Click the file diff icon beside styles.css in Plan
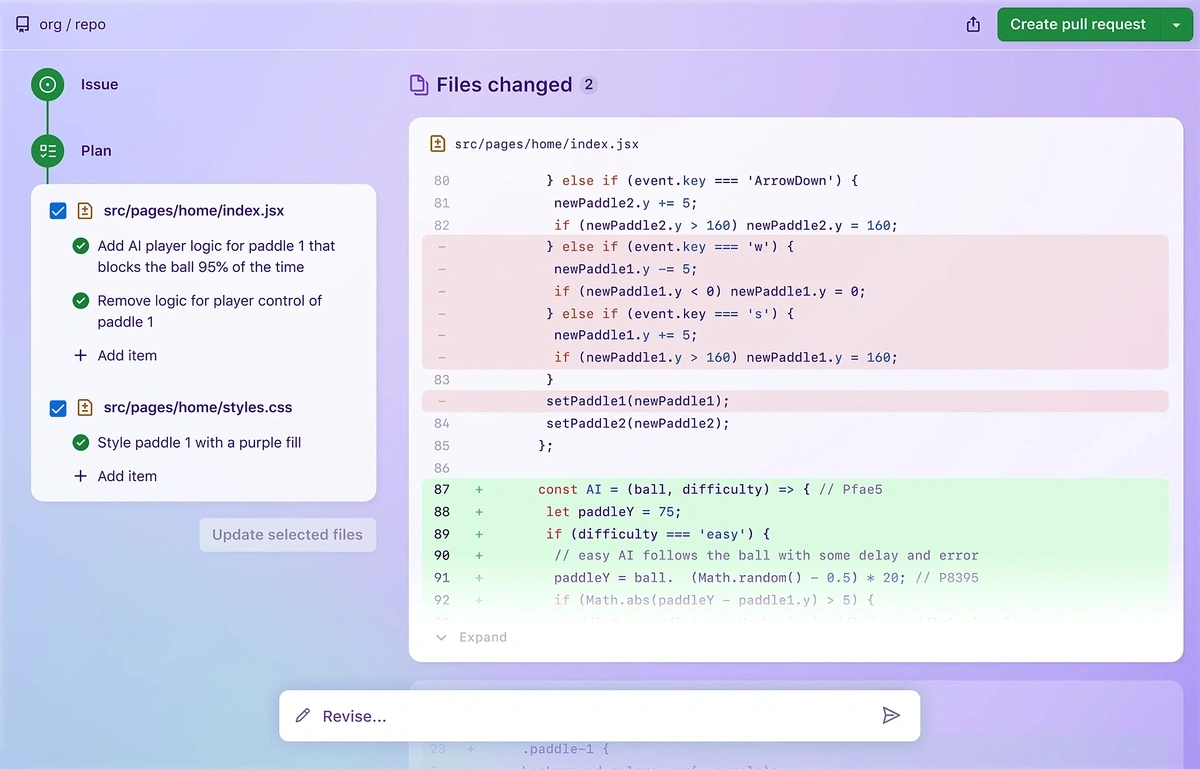Image resolution: width=1200 pixels, height=769 pixels. coord(85,408)
